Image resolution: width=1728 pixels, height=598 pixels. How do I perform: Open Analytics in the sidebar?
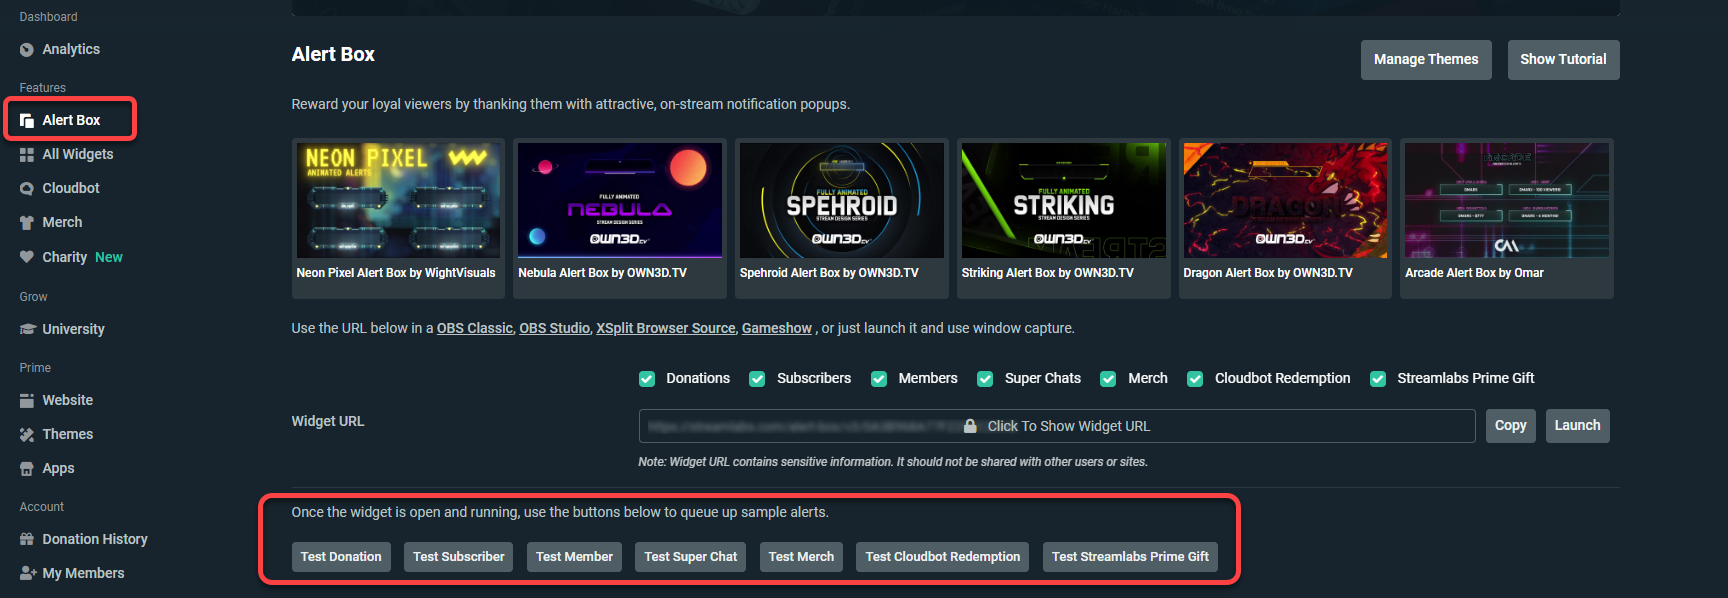[x=71, y=49]
